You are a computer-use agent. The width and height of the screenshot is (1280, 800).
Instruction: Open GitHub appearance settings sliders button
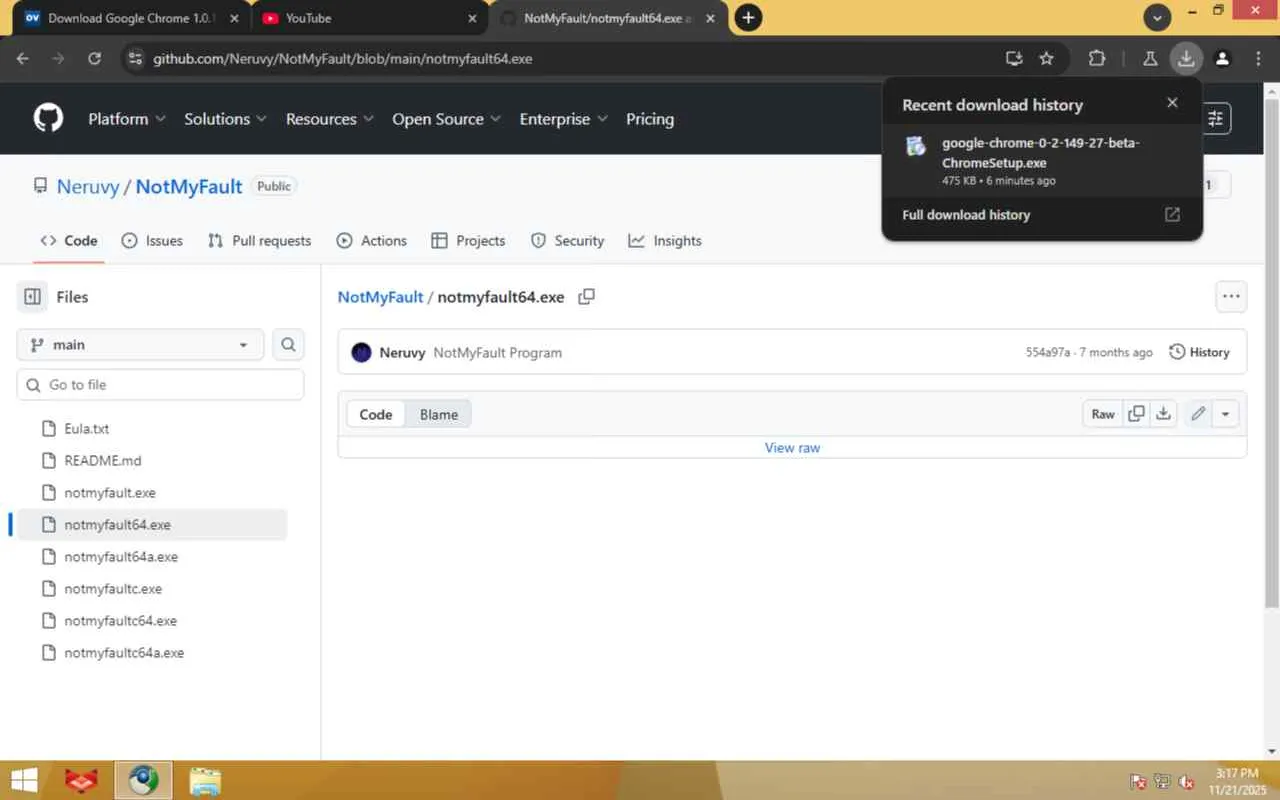tap(1216, 119)
